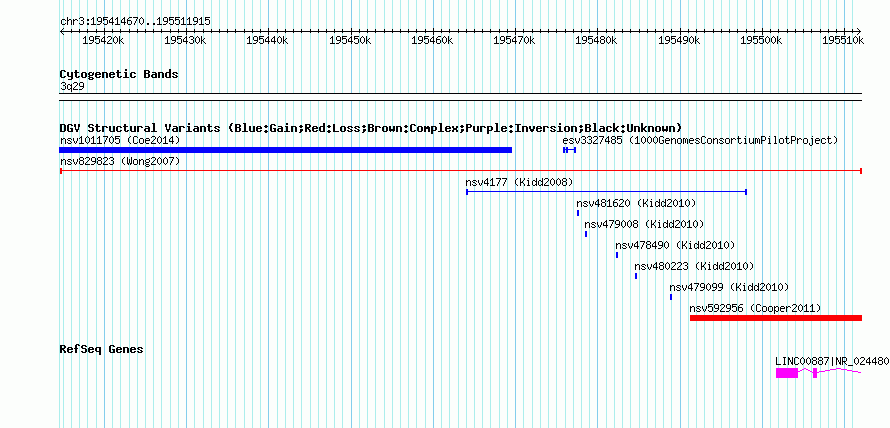Click the 195420k ruler position
Viewport: 890px width, 428px height.
click(103, 40)
